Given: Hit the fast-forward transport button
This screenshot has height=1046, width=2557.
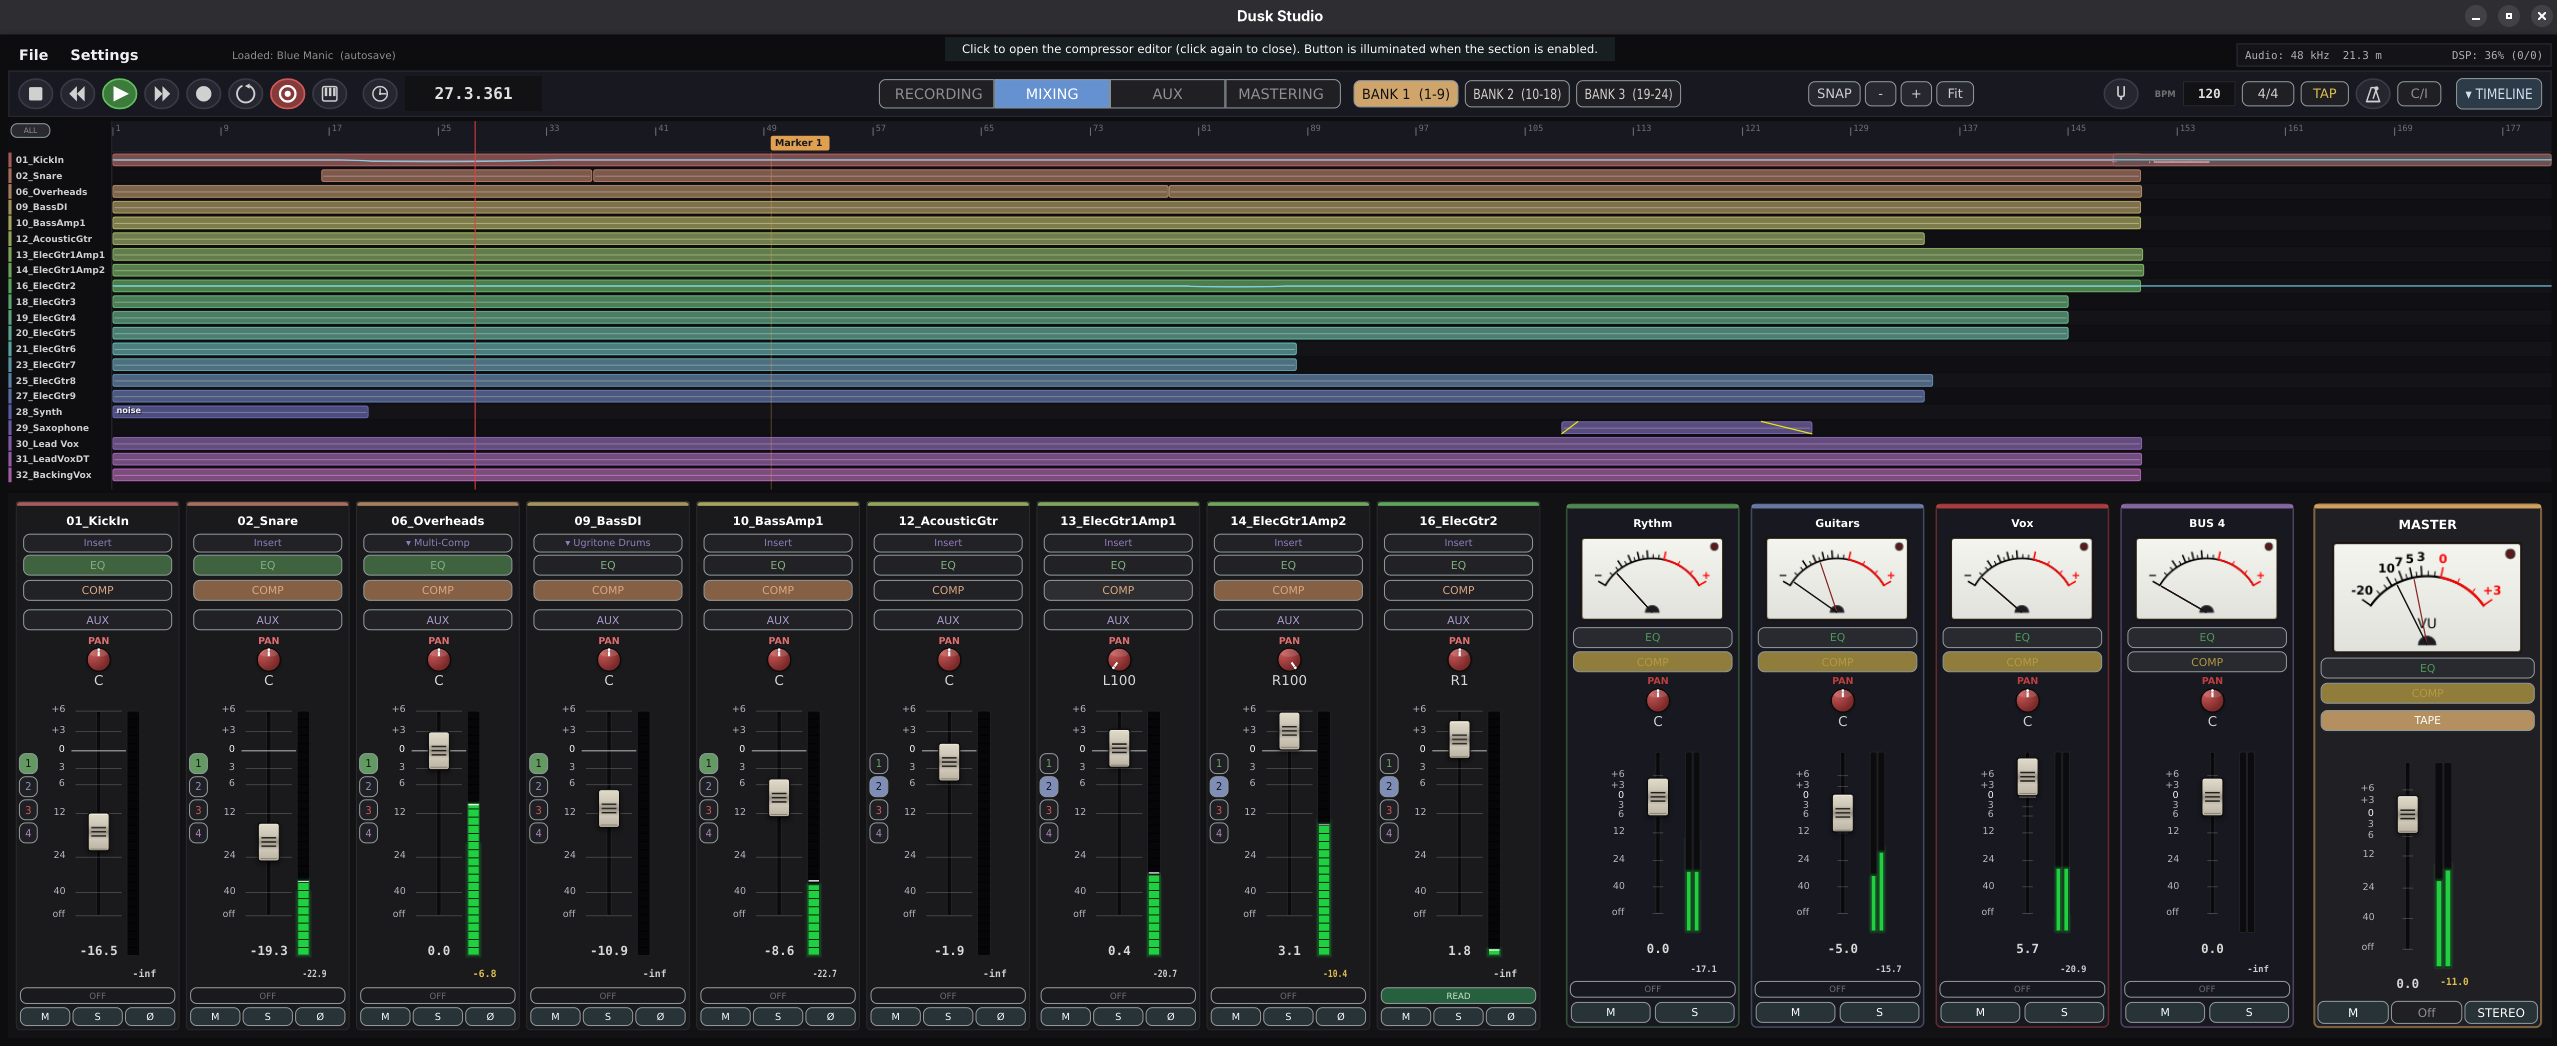Looking at the screenshot, I should [x=161, y=94].
